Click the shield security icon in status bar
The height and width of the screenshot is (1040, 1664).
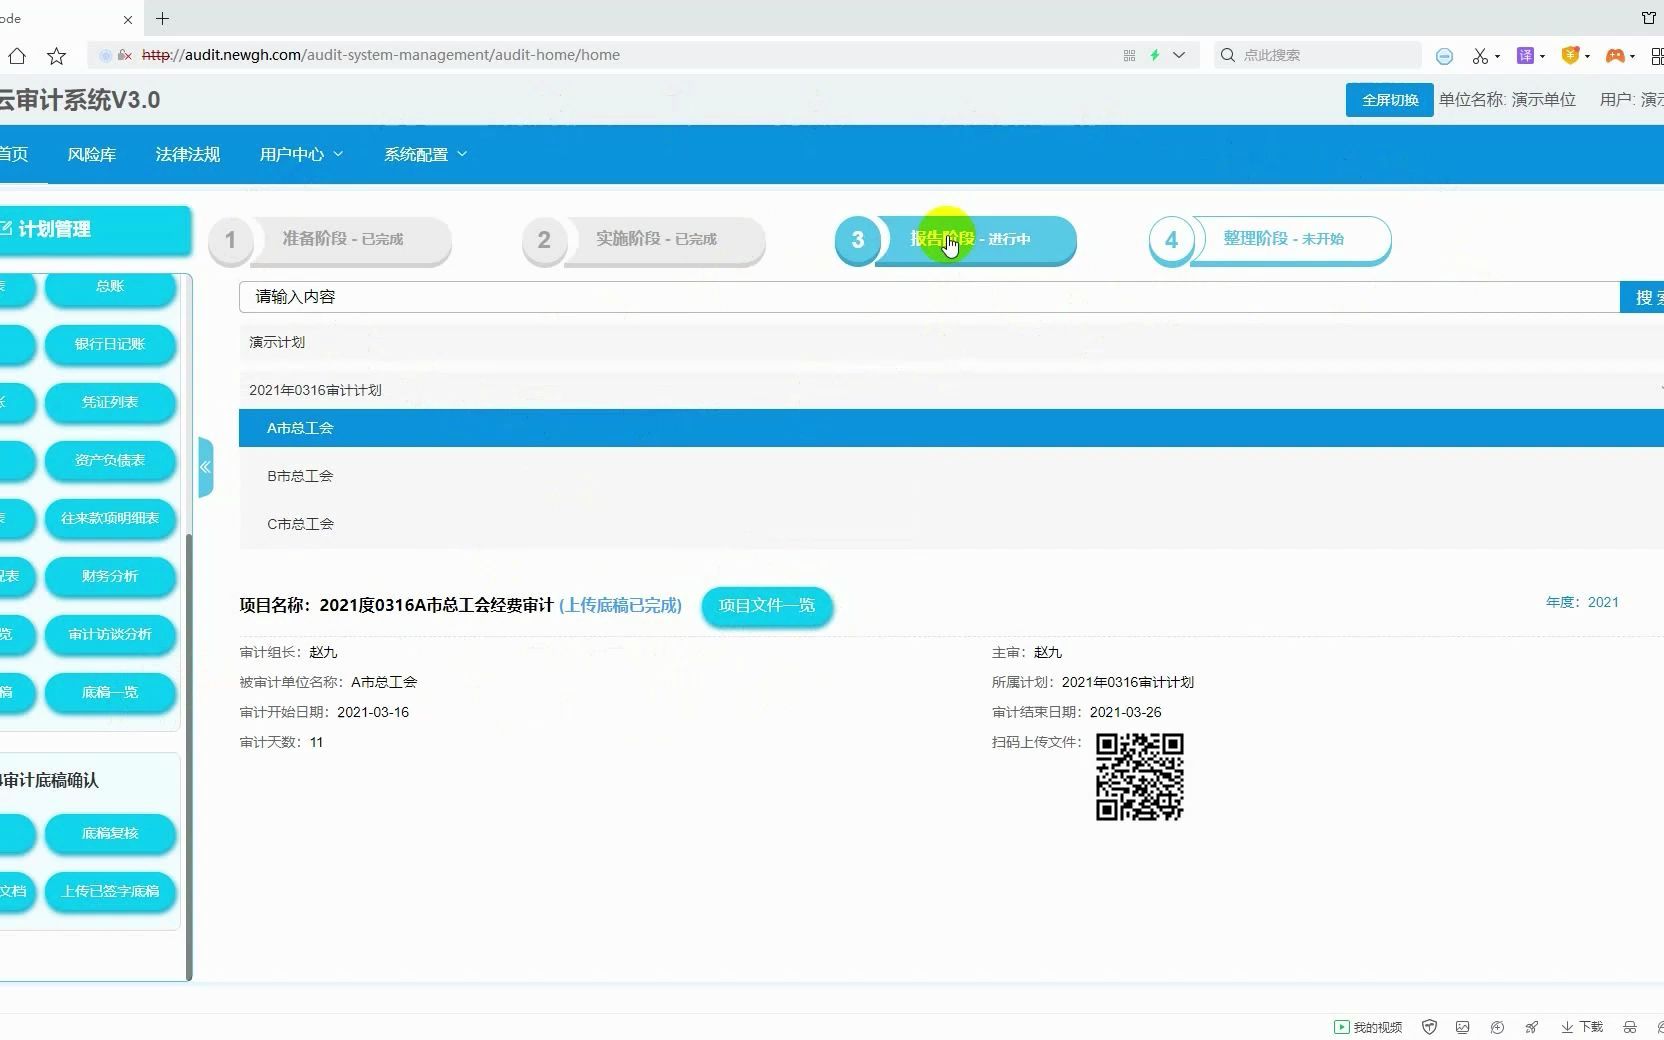[x=1430, y=1027]
